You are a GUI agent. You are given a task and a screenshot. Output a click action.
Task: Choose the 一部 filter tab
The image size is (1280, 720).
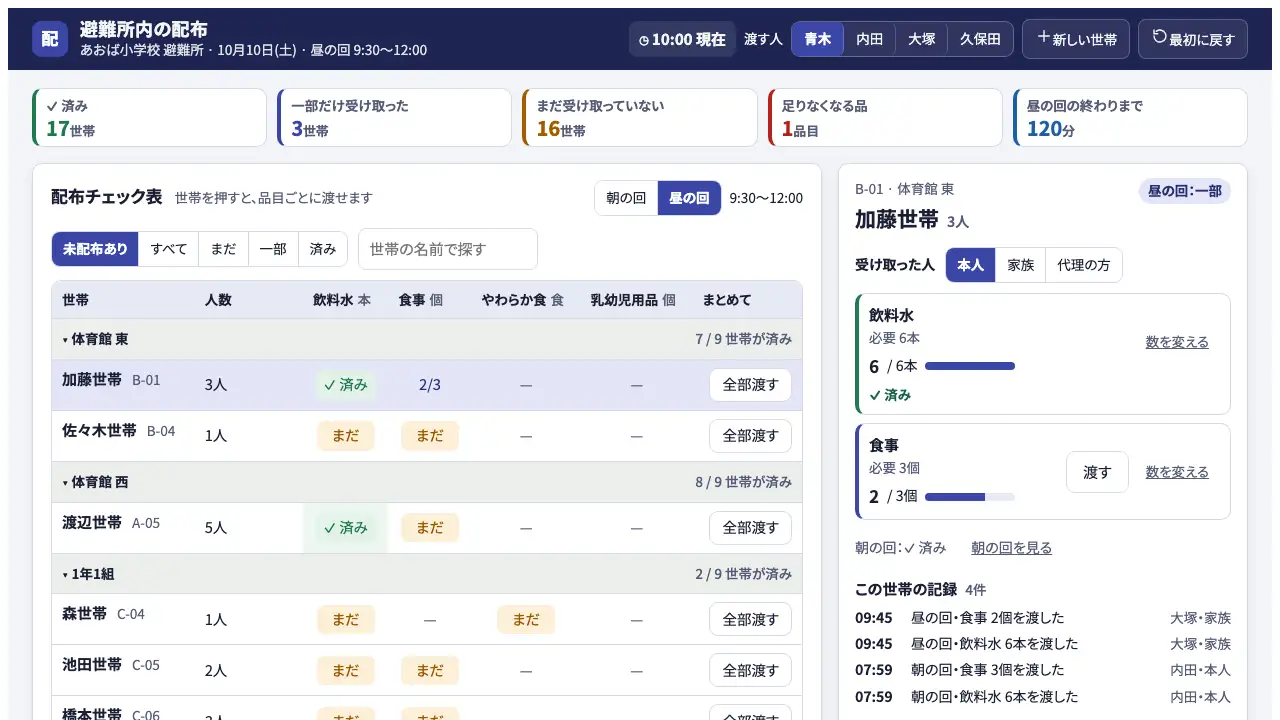point(273,249)
